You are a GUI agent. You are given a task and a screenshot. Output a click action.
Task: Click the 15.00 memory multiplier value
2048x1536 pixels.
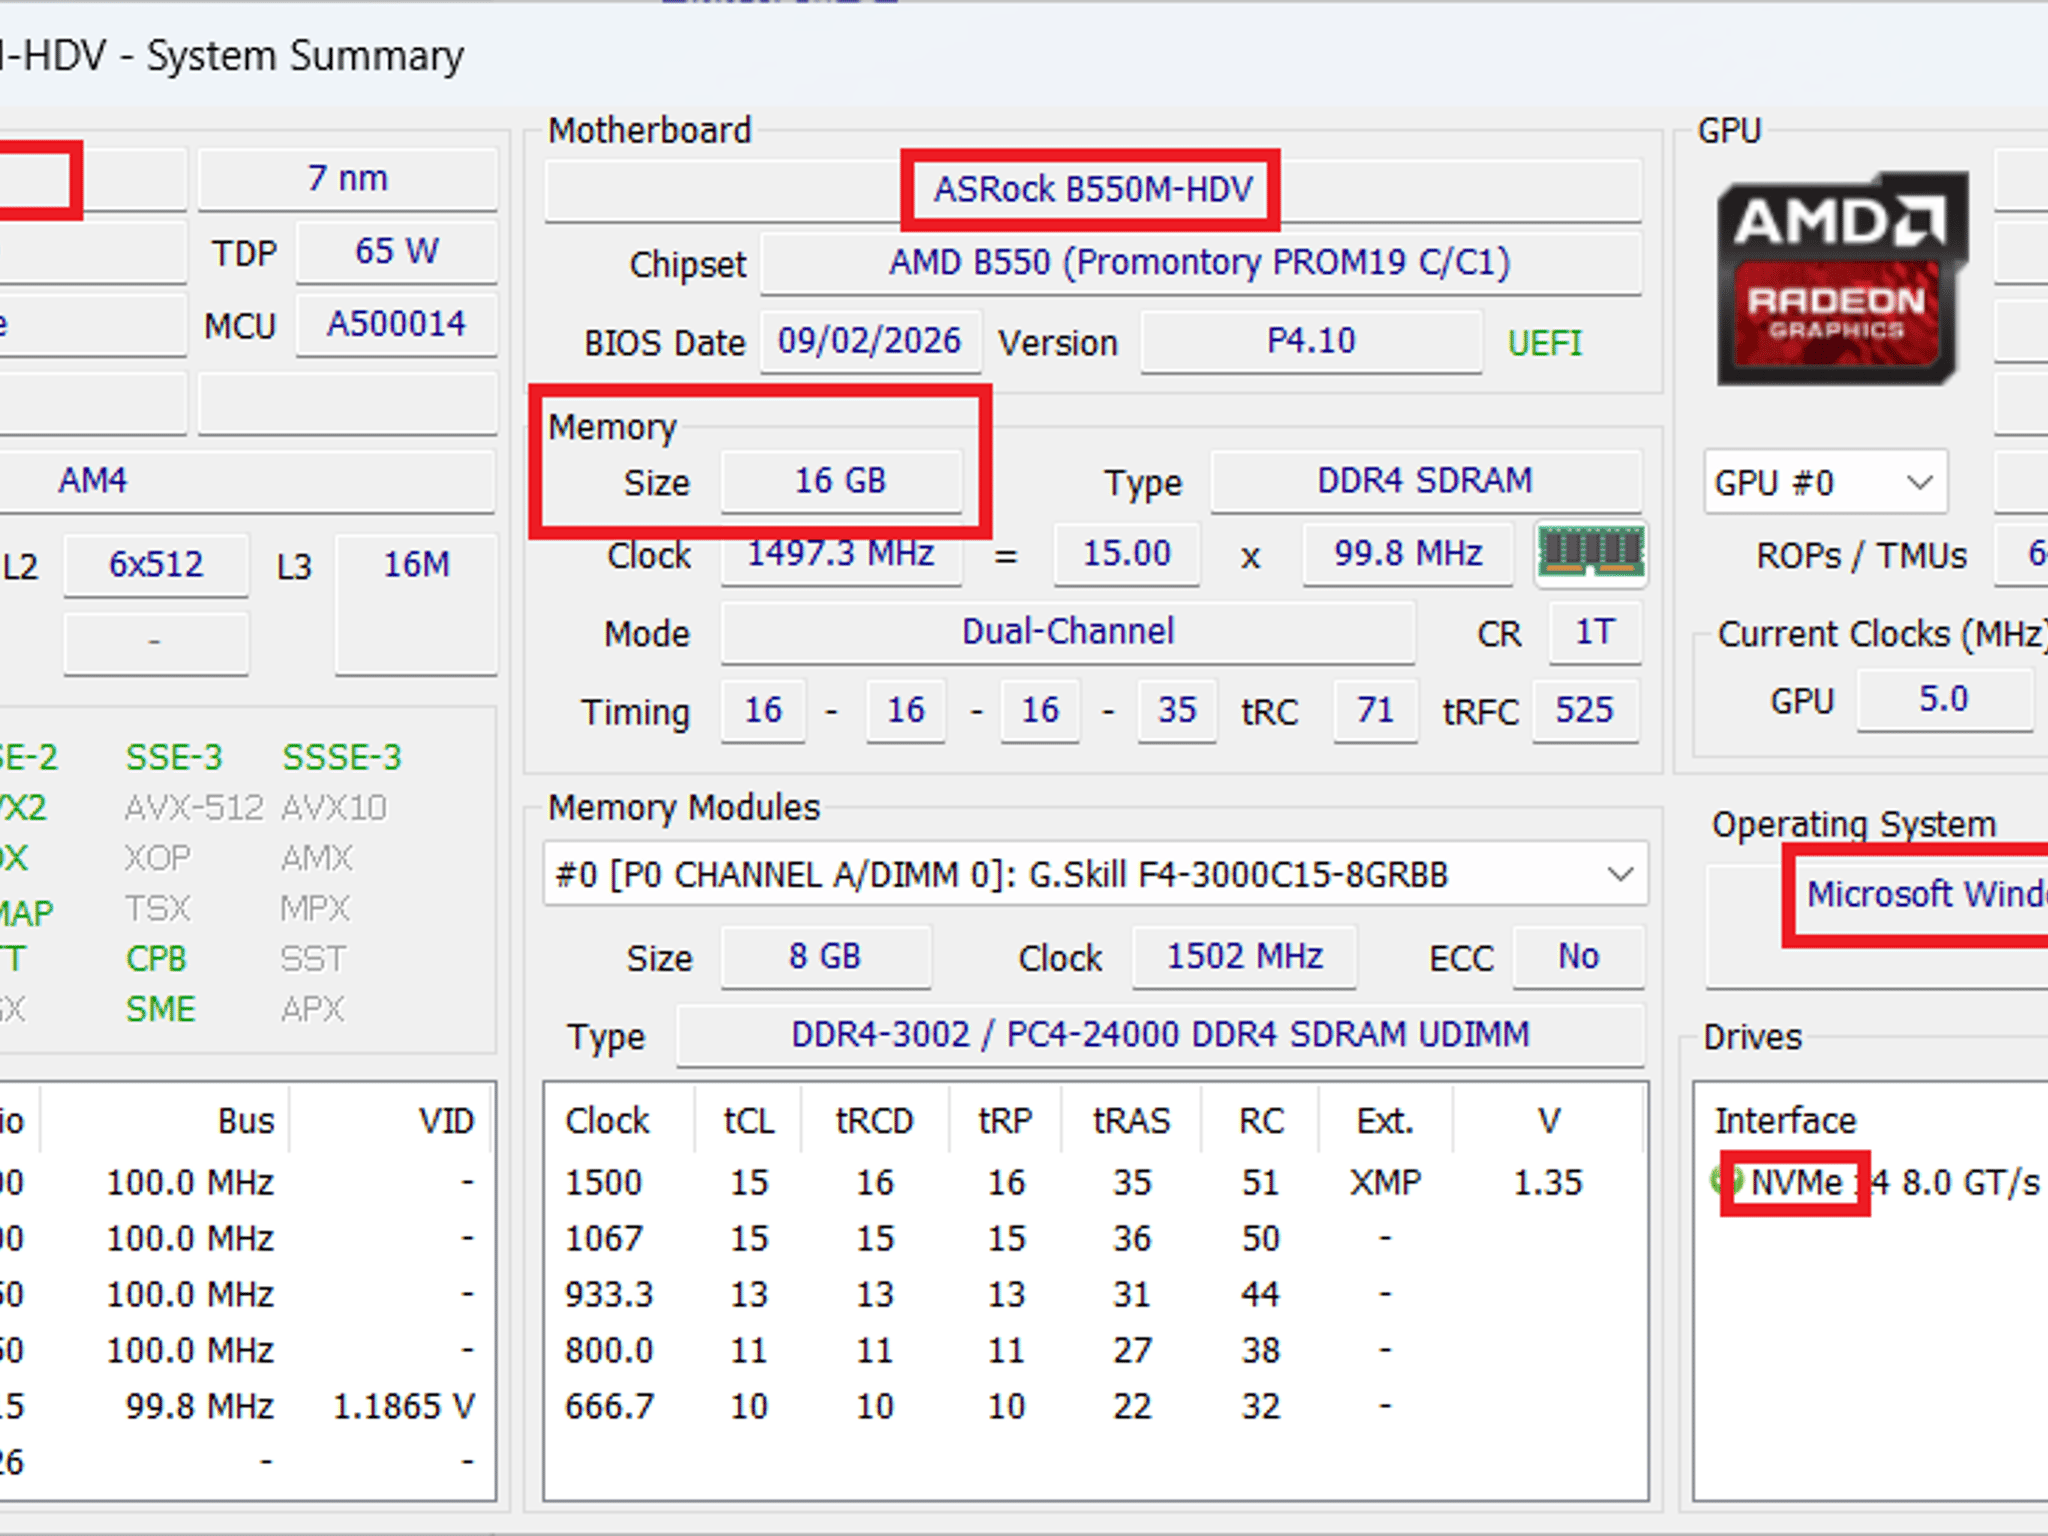(1126, 553)
